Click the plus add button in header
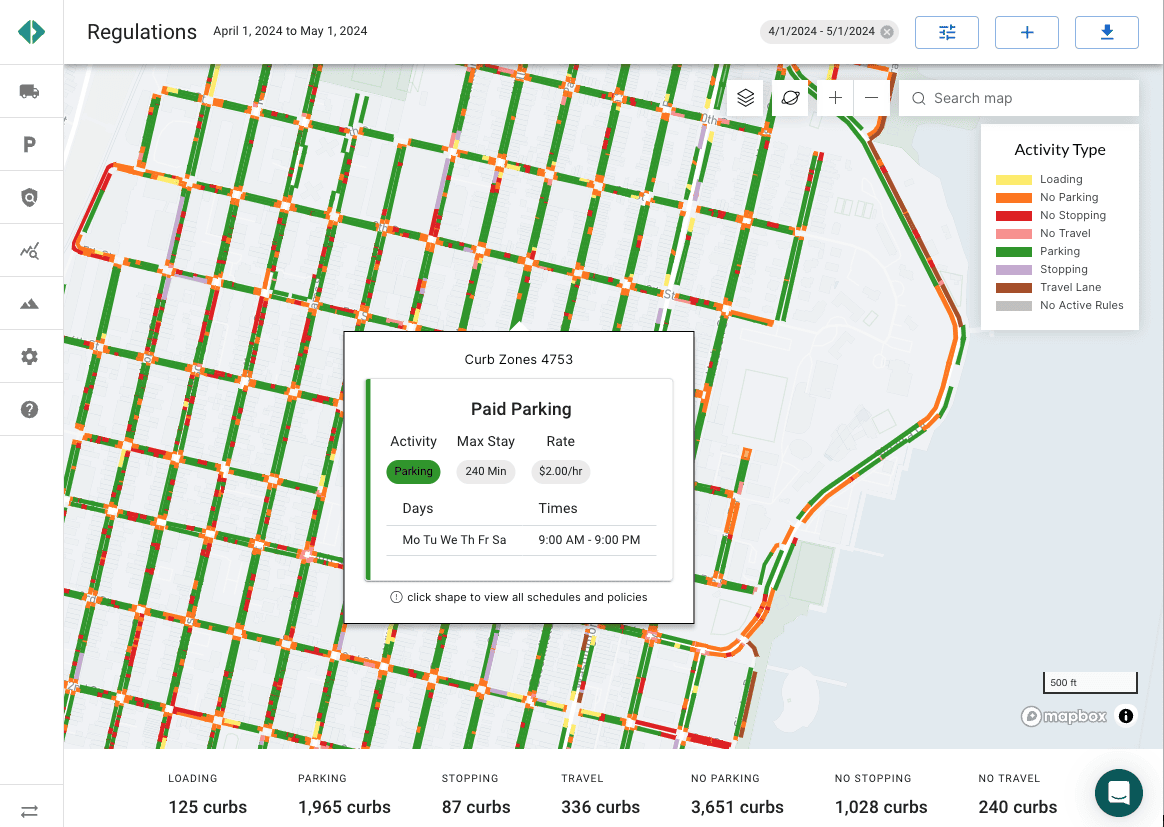The width and height of the screenshot is (1164, 827). point(1027,33)
